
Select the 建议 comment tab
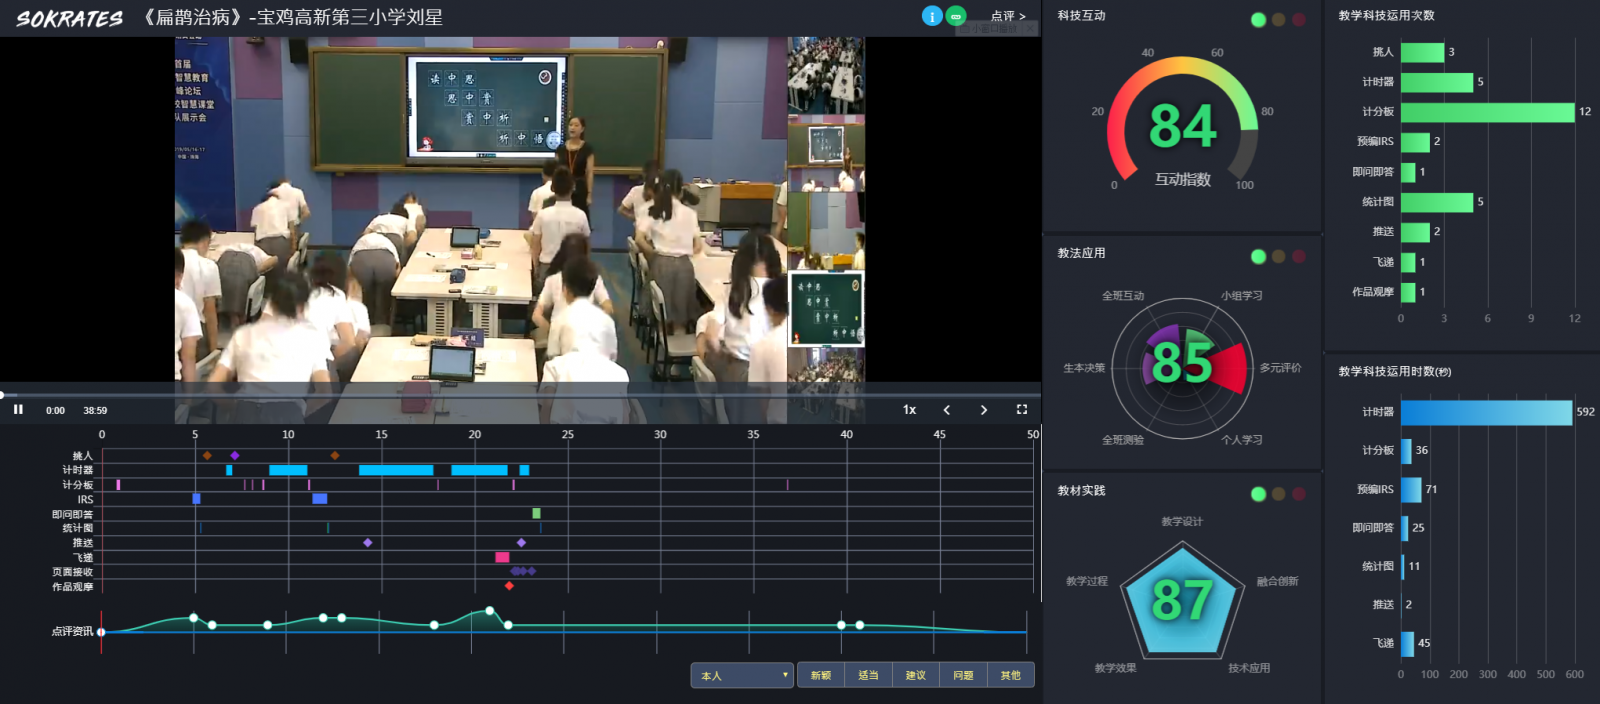915,676
